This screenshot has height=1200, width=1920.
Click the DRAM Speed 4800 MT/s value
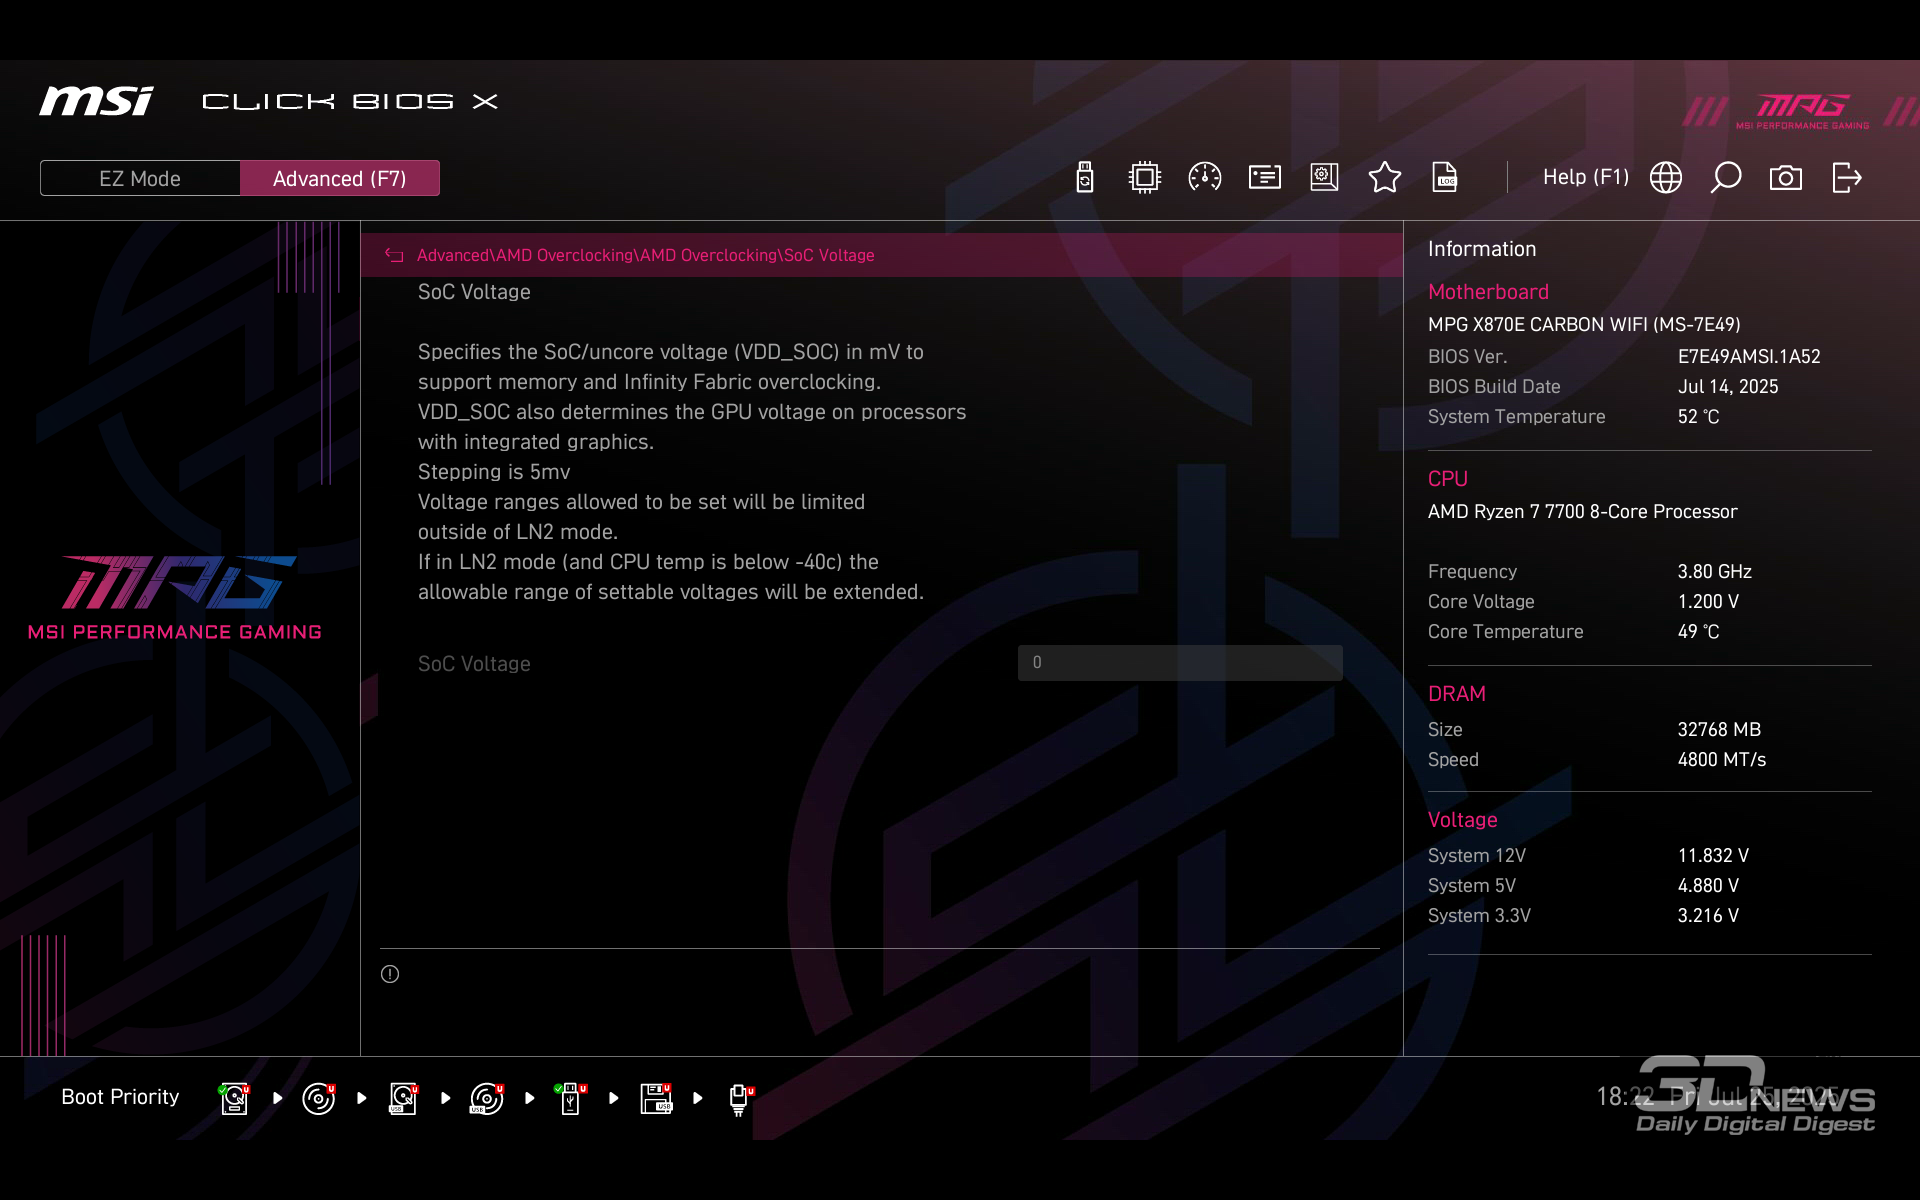1722,760
